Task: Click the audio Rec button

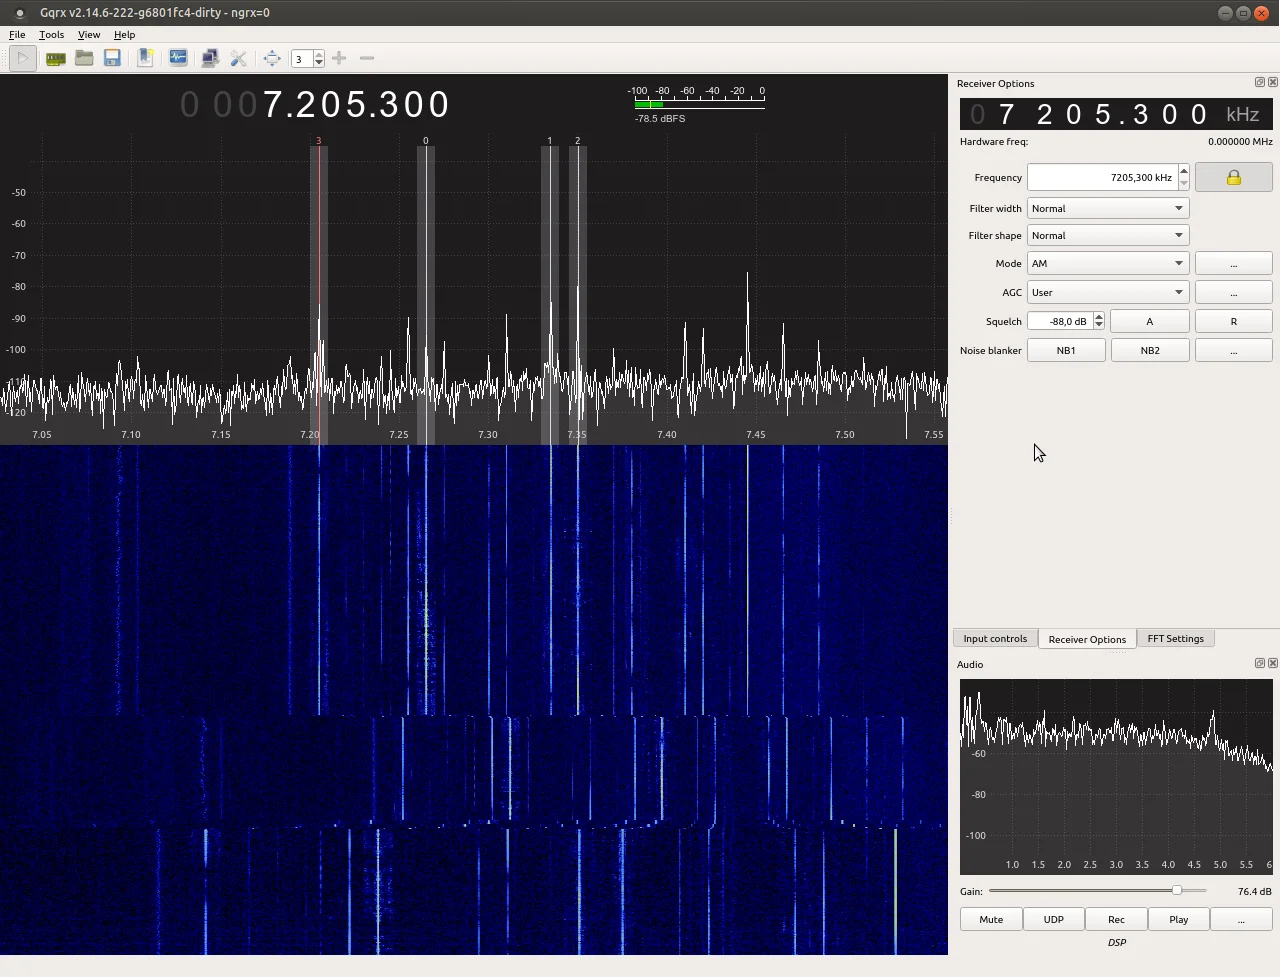Action: pyautogui.click(x=1116, y=920)
